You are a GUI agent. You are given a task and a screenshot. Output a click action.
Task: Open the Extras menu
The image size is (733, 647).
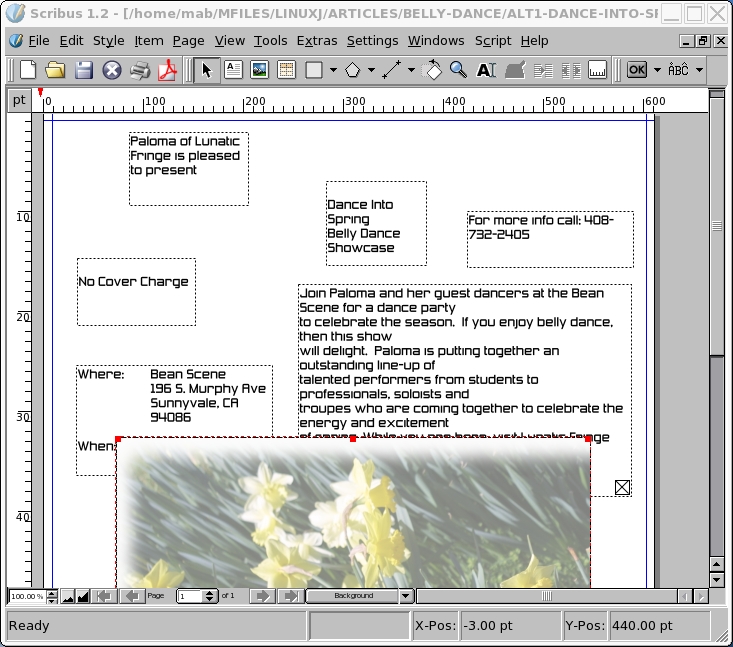316,41
